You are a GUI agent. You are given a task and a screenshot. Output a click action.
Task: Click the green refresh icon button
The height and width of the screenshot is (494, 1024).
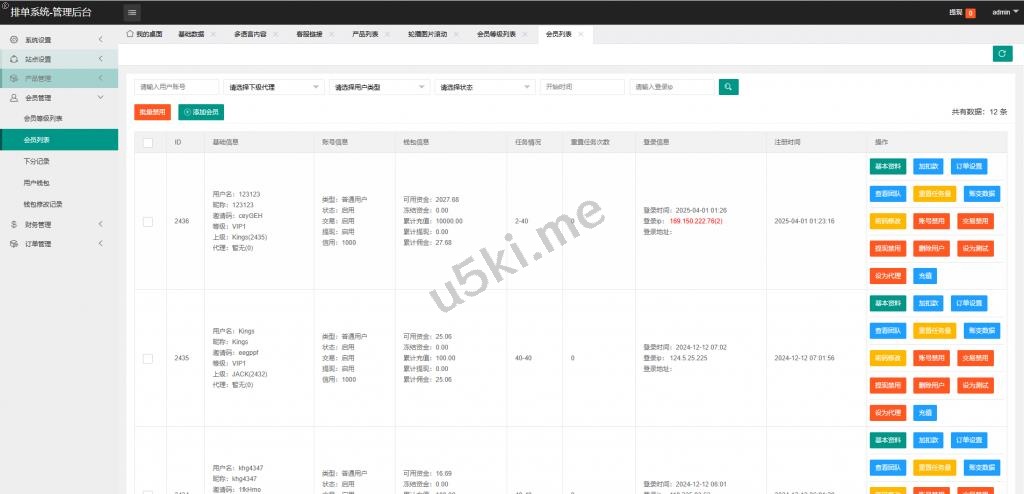tap(1001, 54)
